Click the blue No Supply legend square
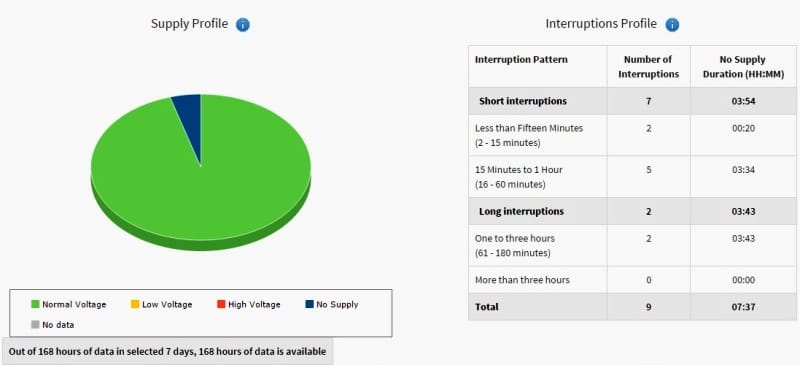800x365 pixels. pos(309,304)
